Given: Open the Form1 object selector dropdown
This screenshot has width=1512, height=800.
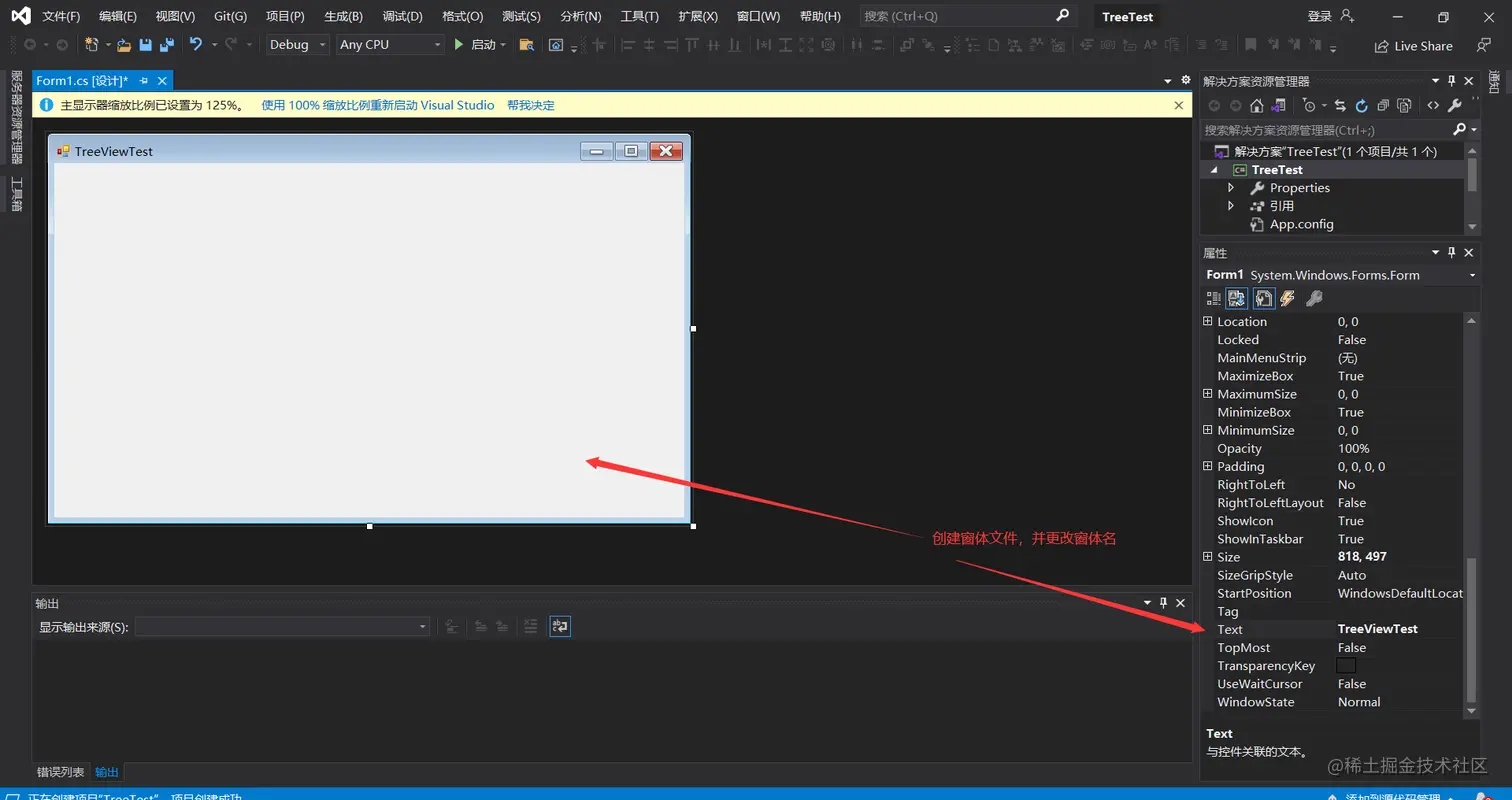Looking at the screenshot, I should [x=1472, y=275].
